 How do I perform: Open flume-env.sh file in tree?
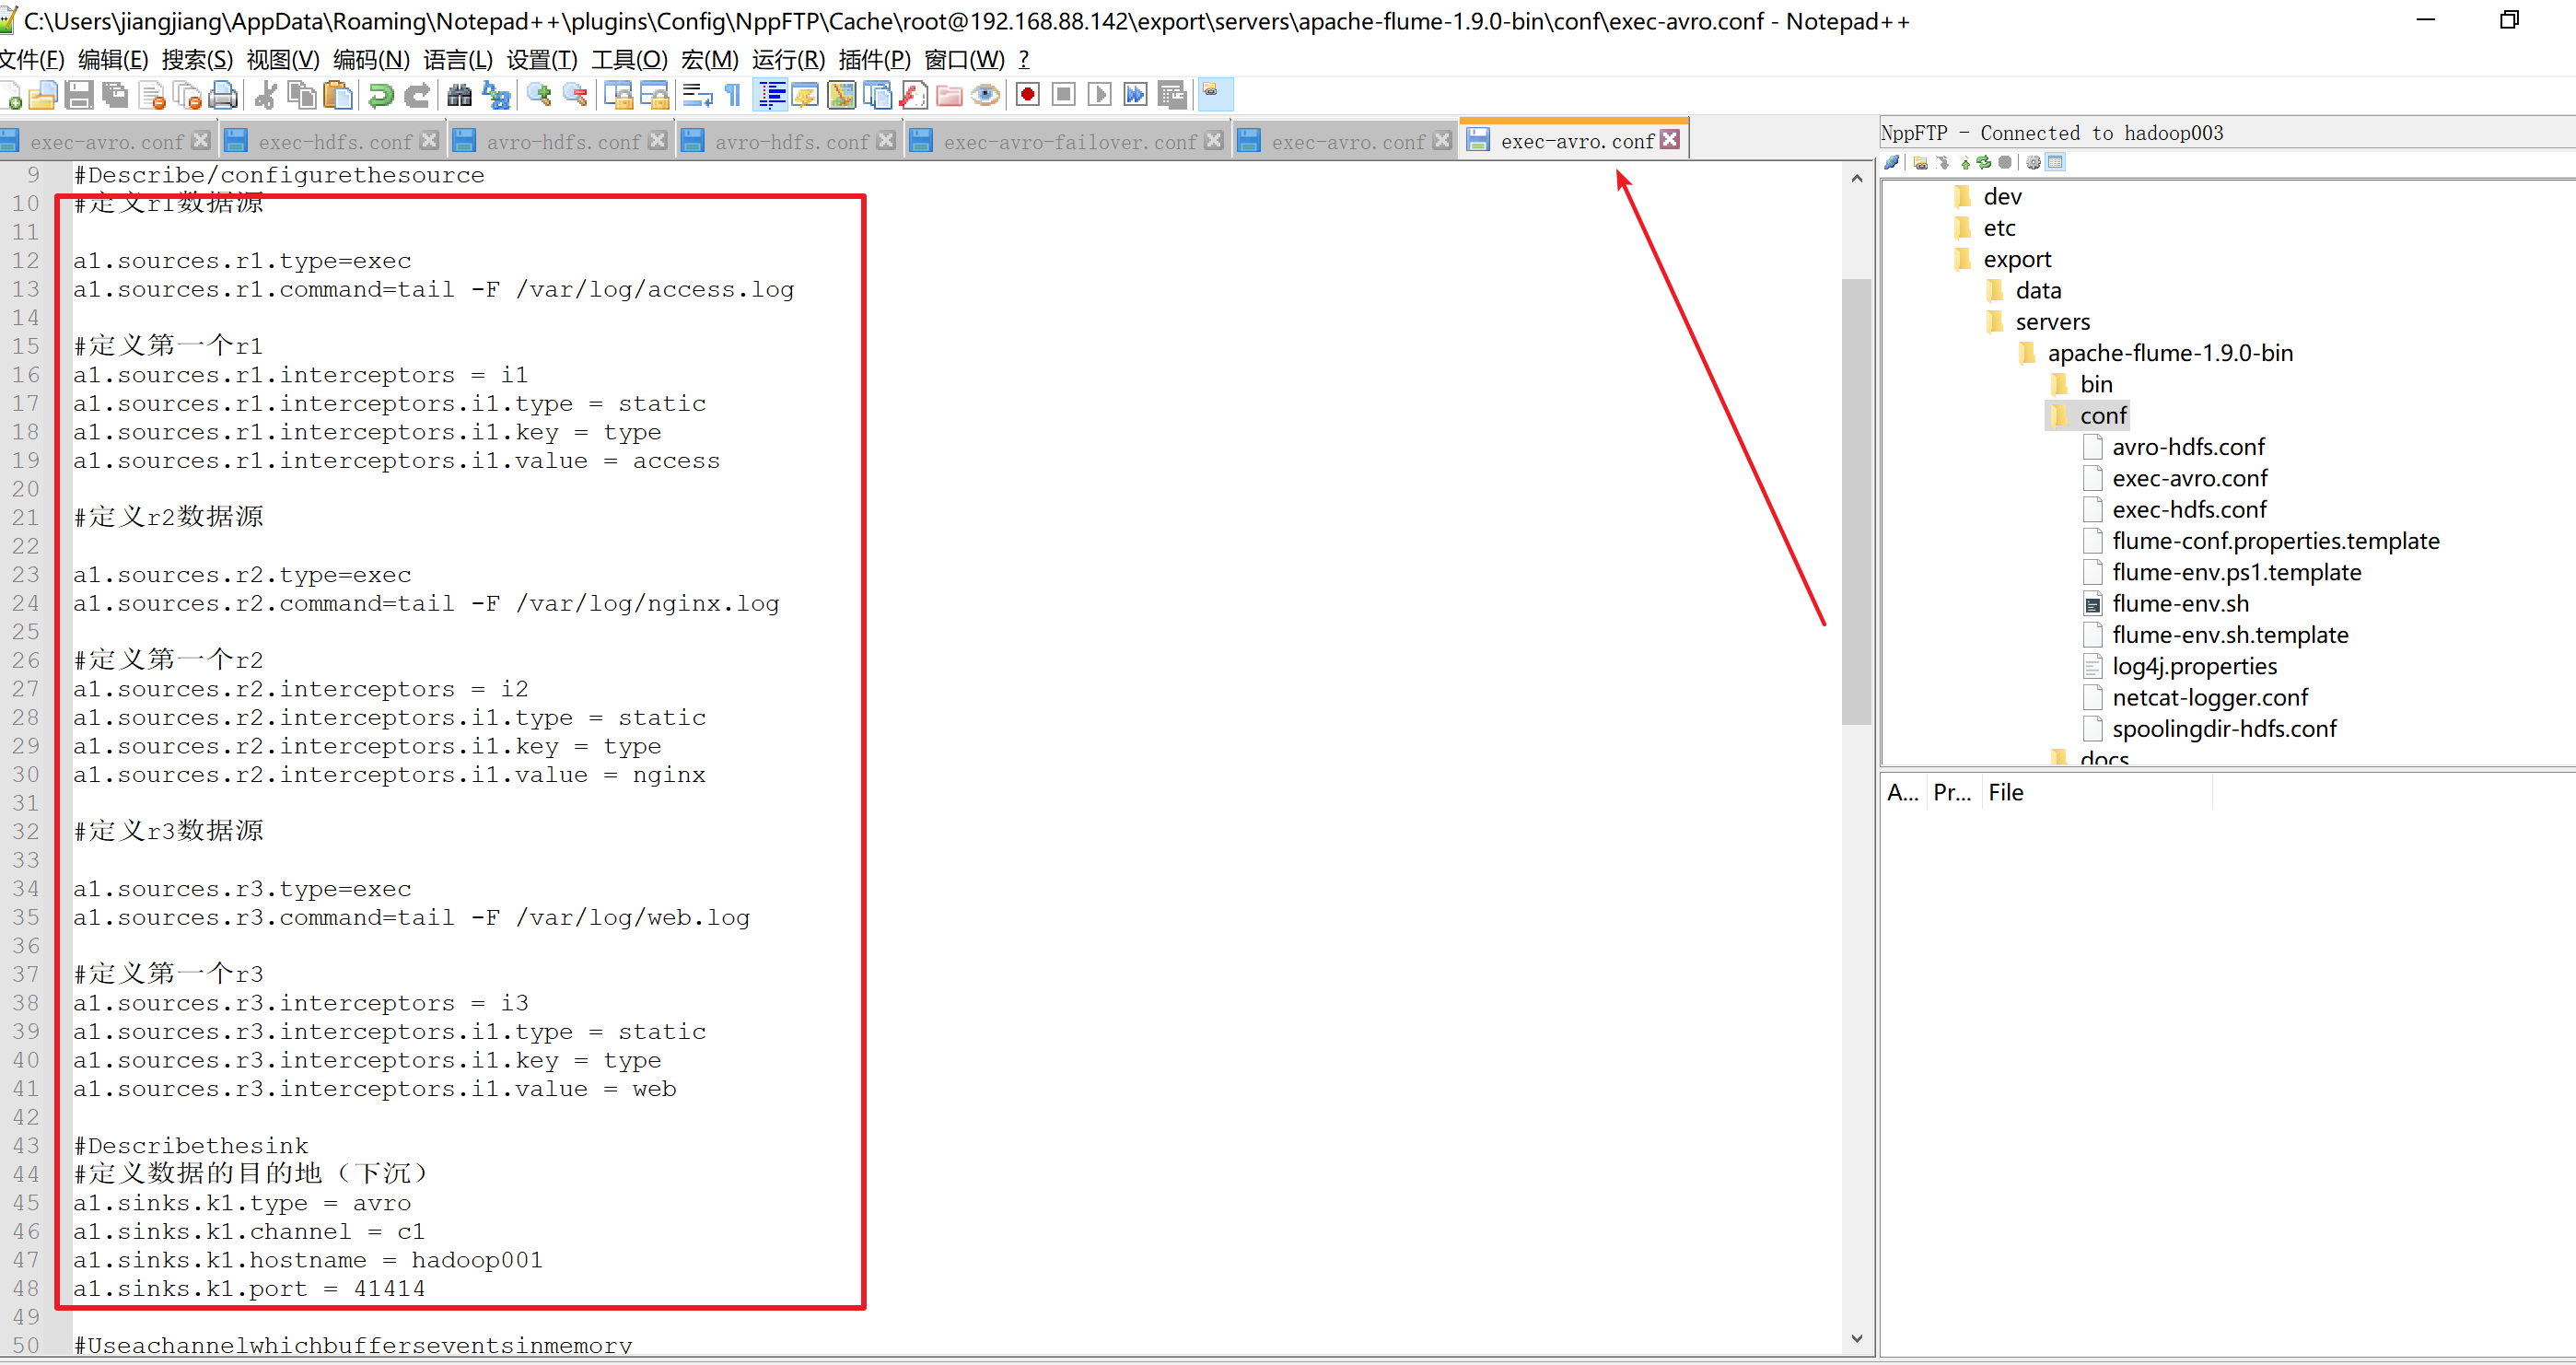[x=2180, y=604]
